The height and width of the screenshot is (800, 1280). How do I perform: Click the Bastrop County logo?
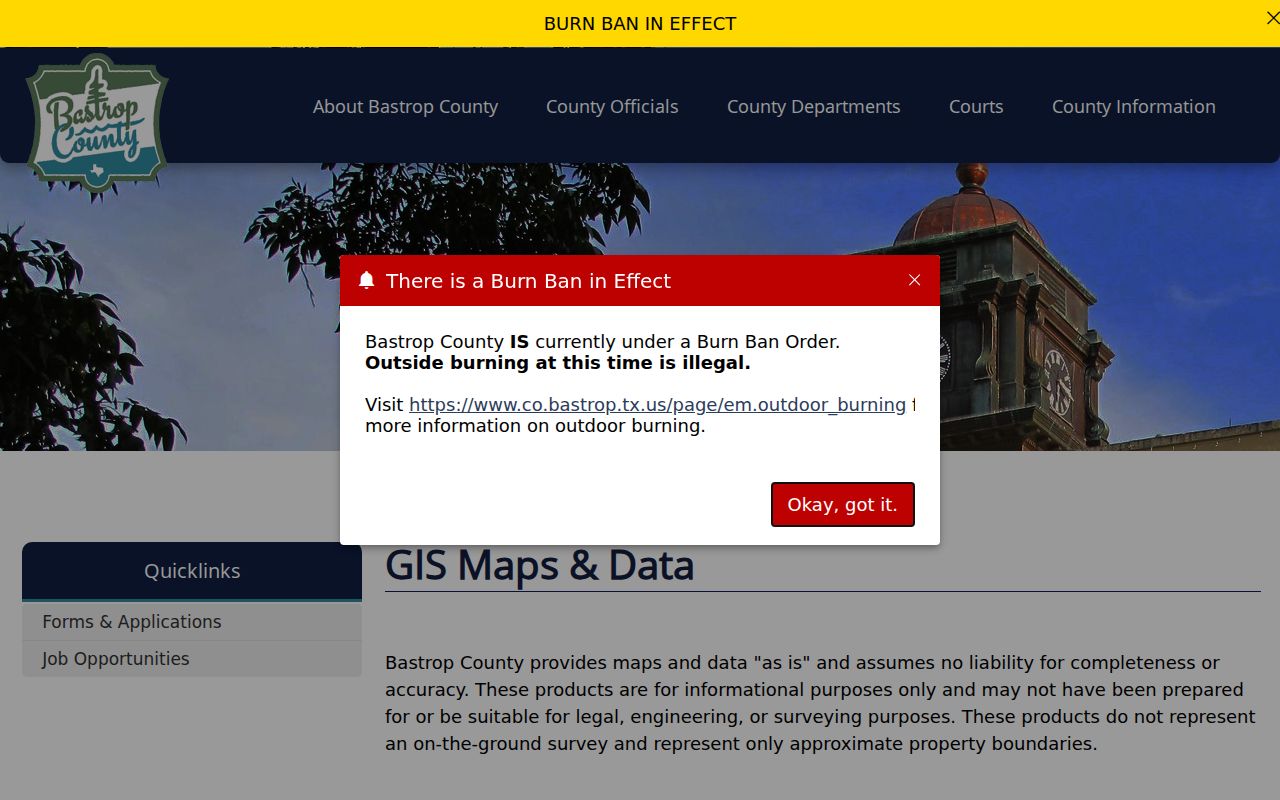[x=97, y=125]
